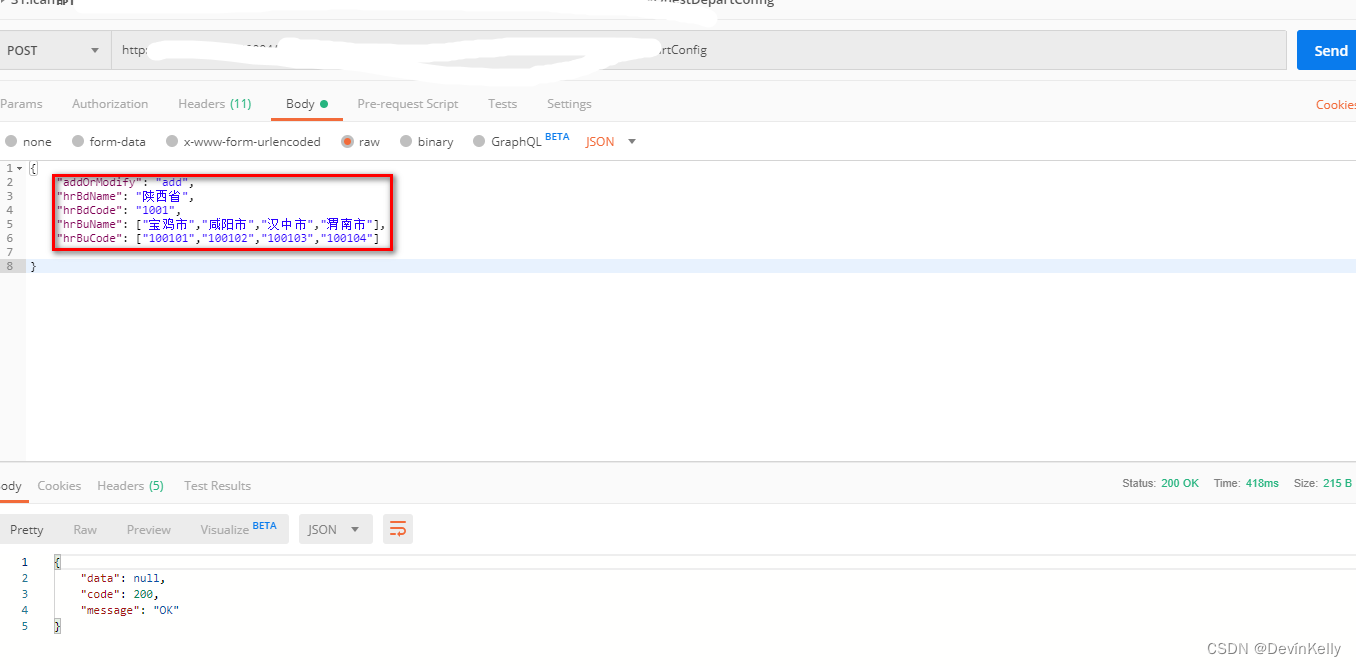Open the Pre-request Script tab

(407, 103)
